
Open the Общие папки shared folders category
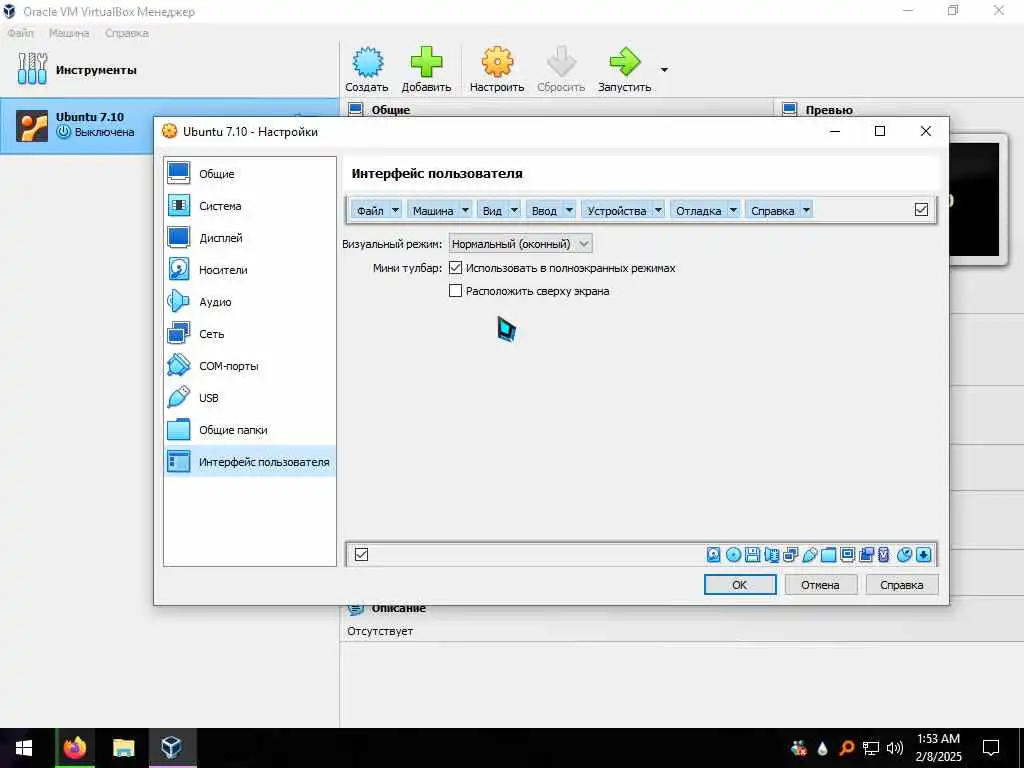[250, 430]
